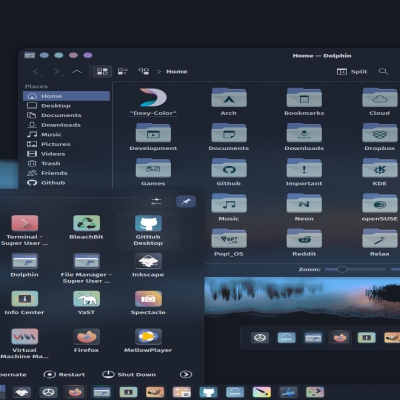This screenshot has height=400, width=400.
Task: Open Videos in Places sidebar
Action: tap(66, 154)
